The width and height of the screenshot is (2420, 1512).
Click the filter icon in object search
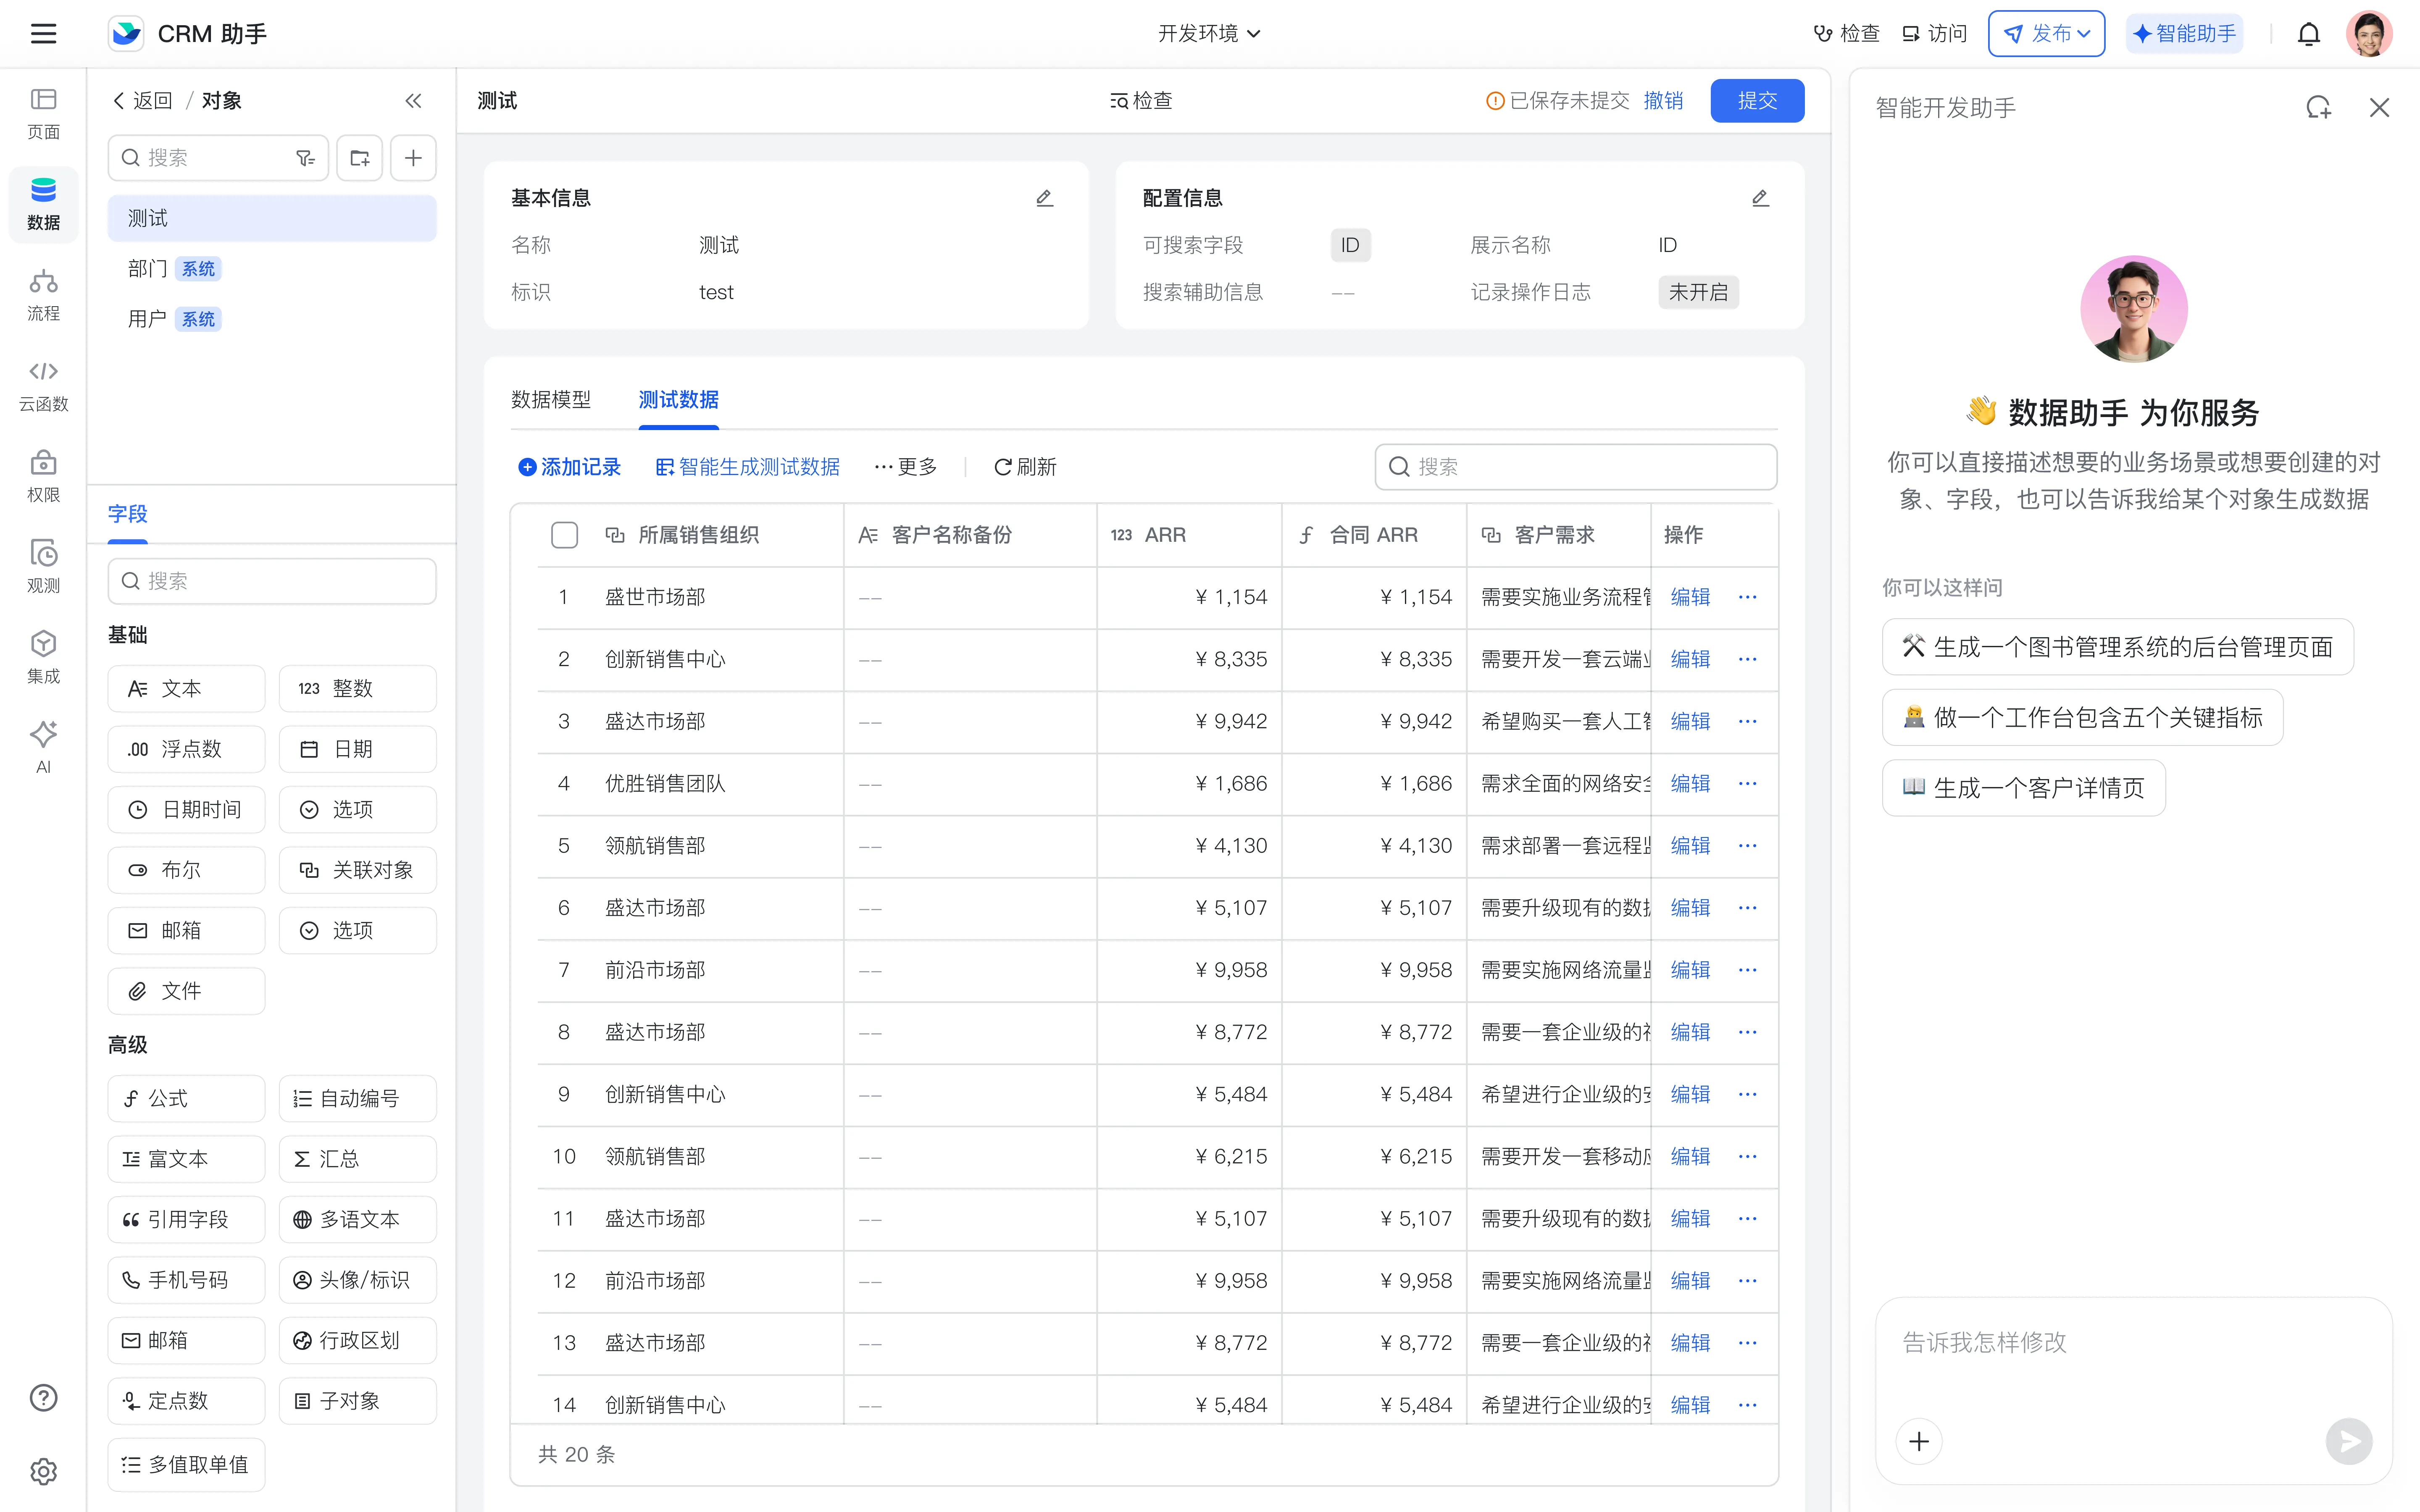pos(305,158)
